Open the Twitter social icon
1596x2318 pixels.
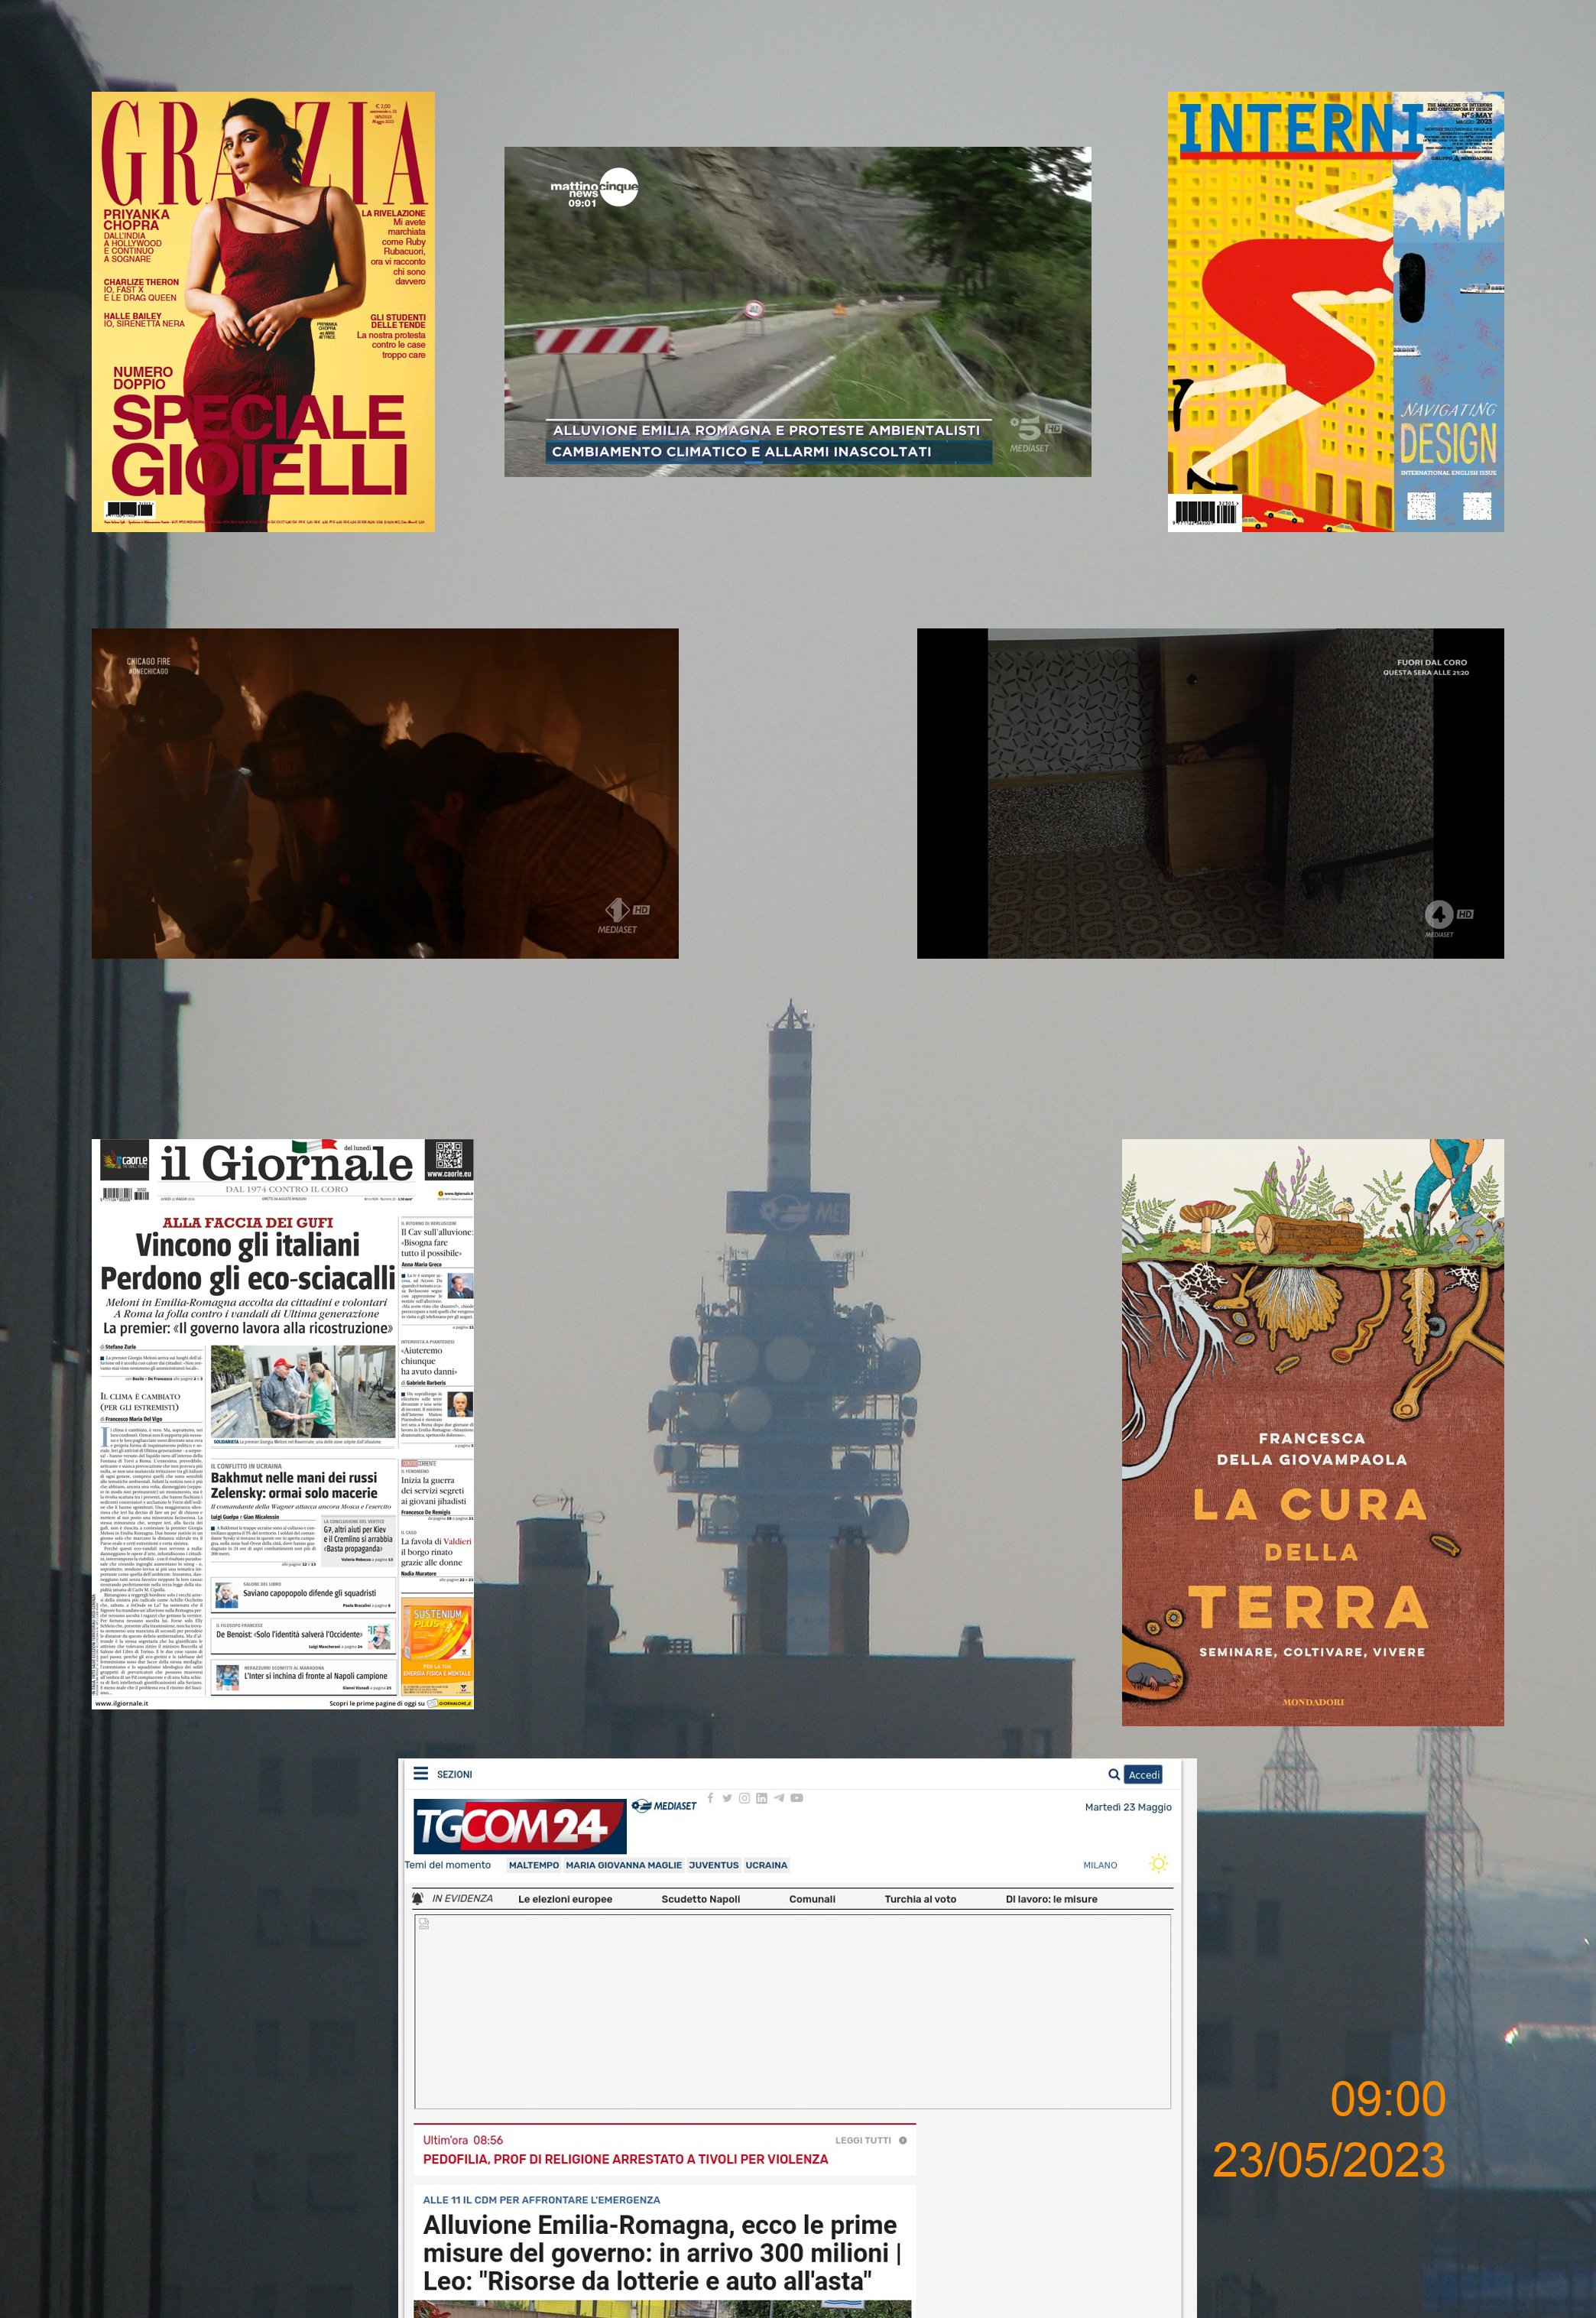click(727, 1797)
